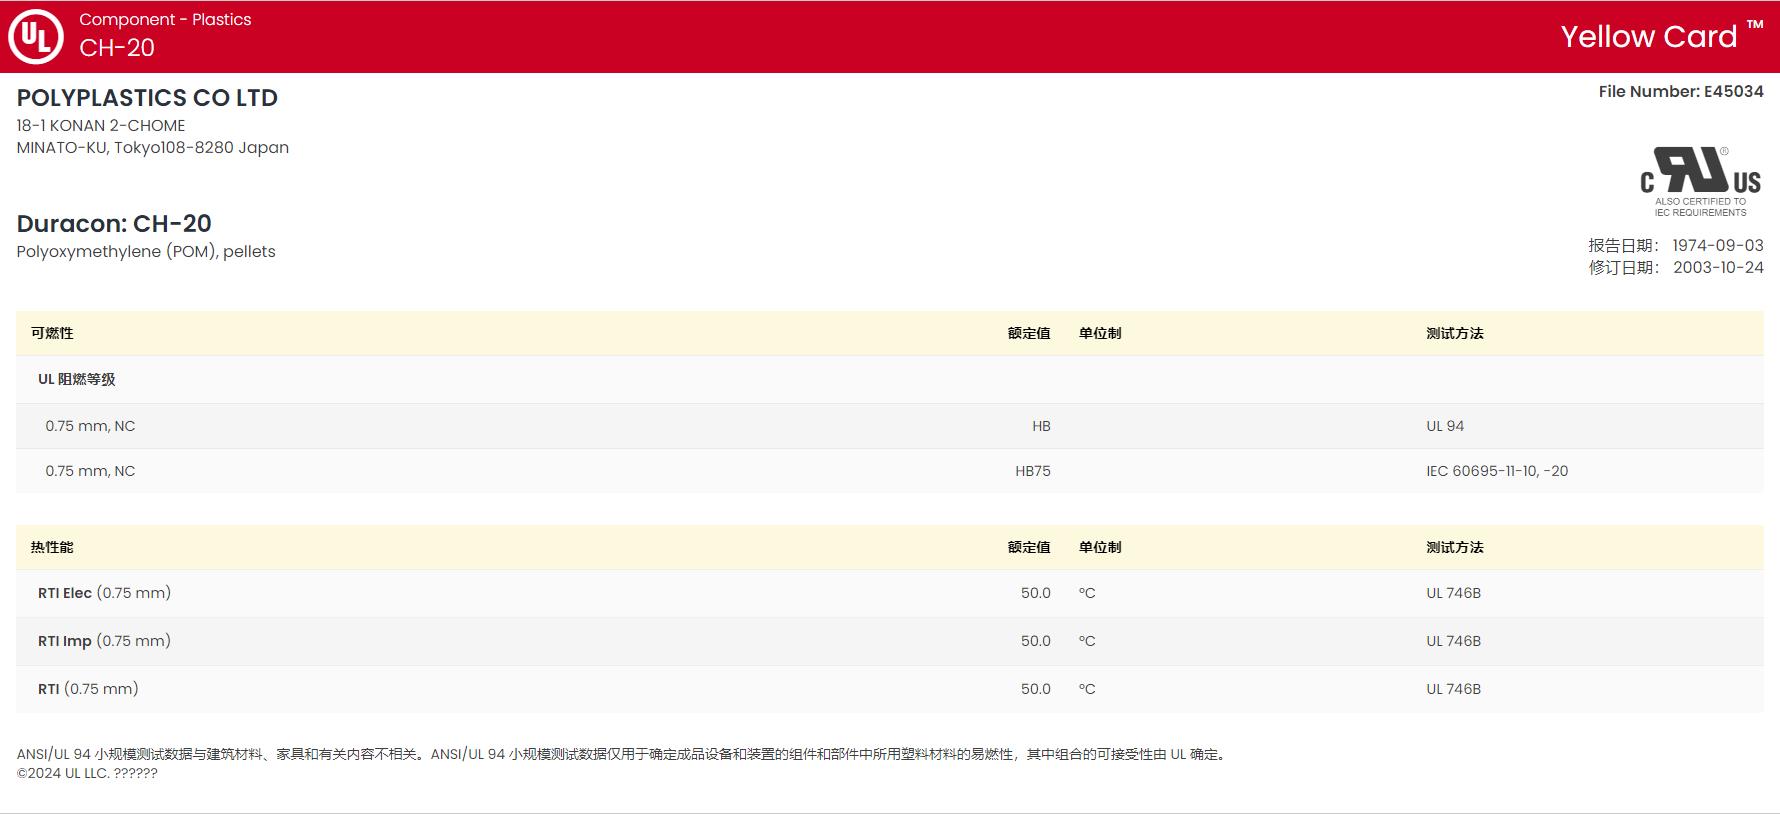Click File Number E45034
The image size is (1780, 814).
[1680, 91]
